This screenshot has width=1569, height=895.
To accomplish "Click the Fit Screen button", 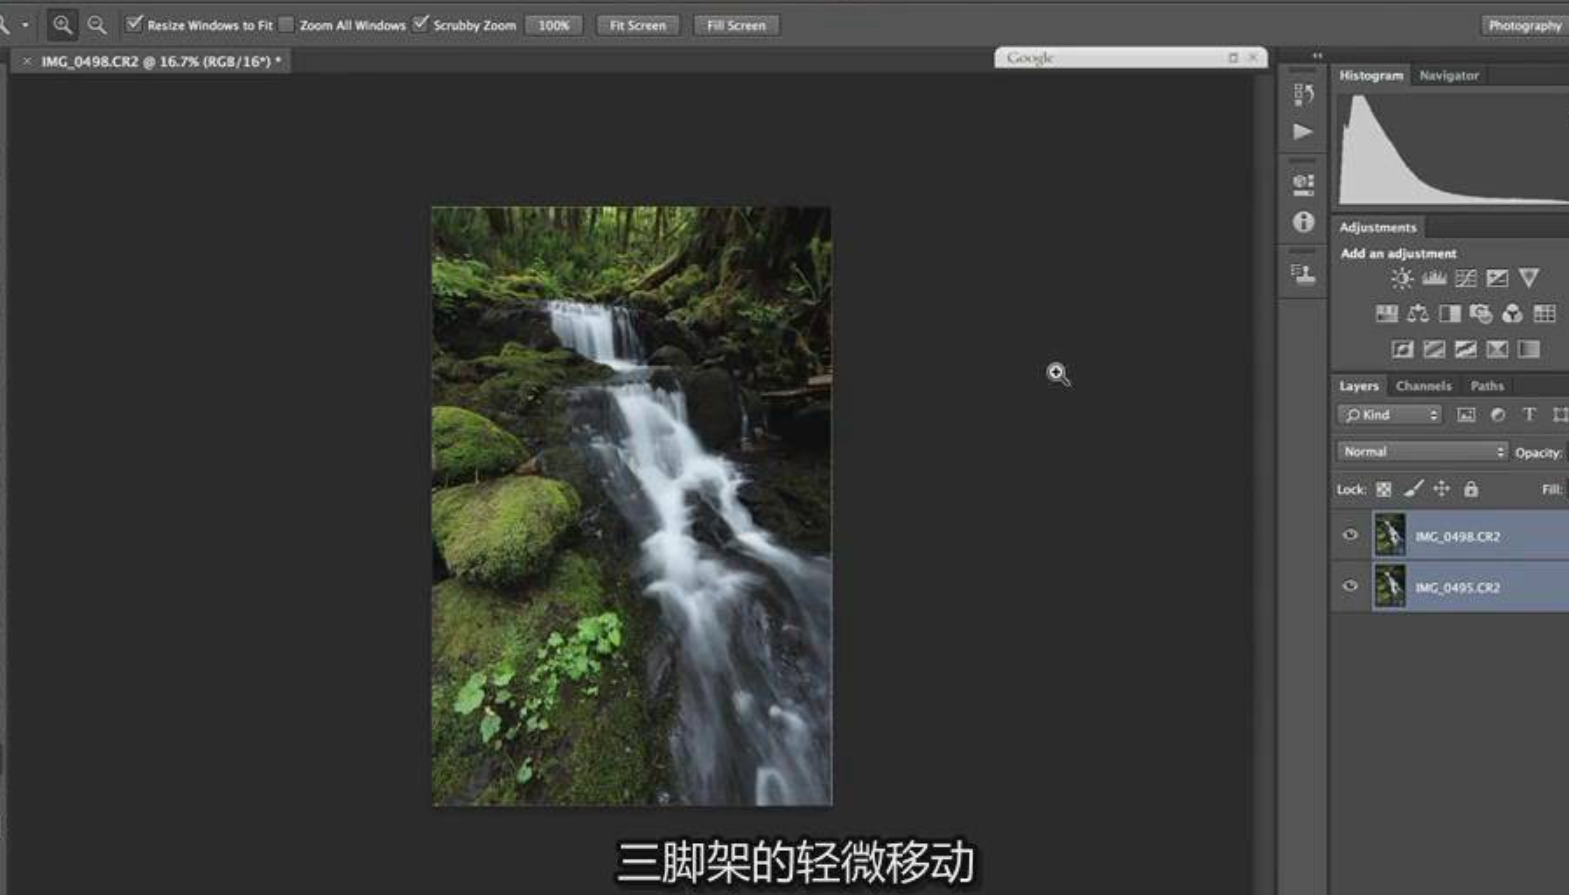I will [637, 25].
